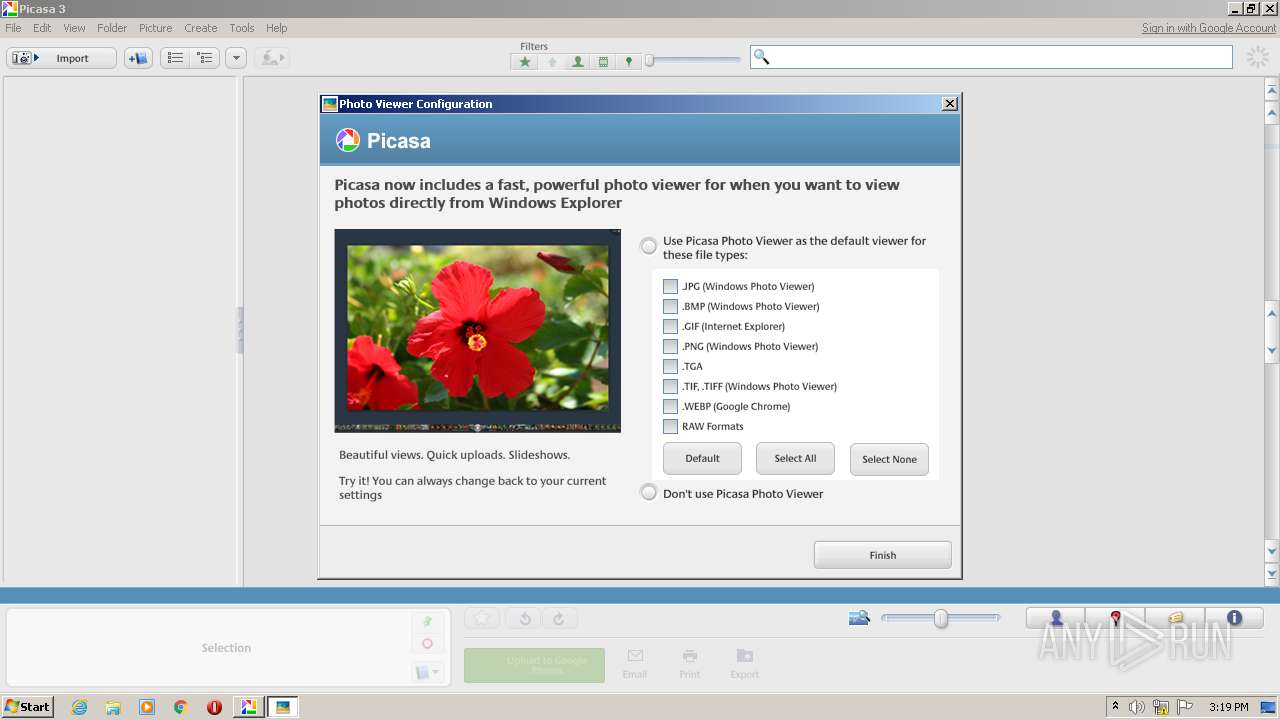1280x720 pixels.
Task: Check the .PNG (Windows Photo Viewer) checkbox
Action: coord(670,346)
